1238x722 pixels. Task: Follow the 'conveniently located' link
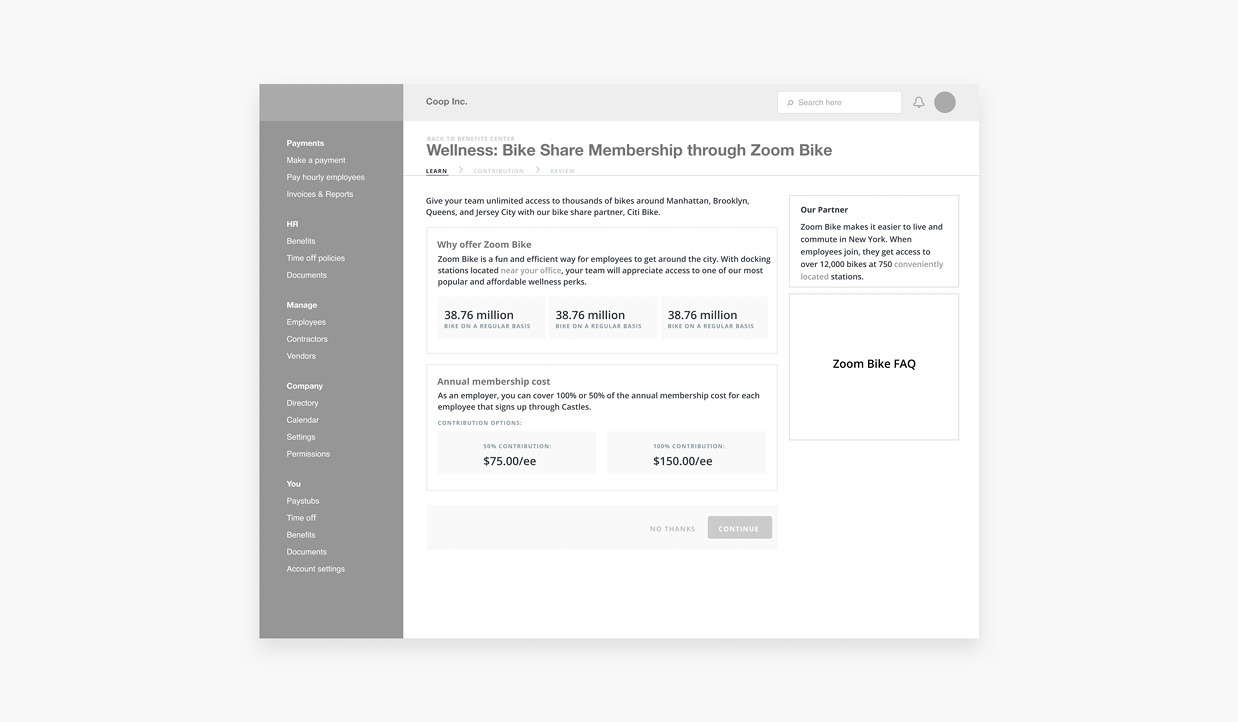coord(872,270)
